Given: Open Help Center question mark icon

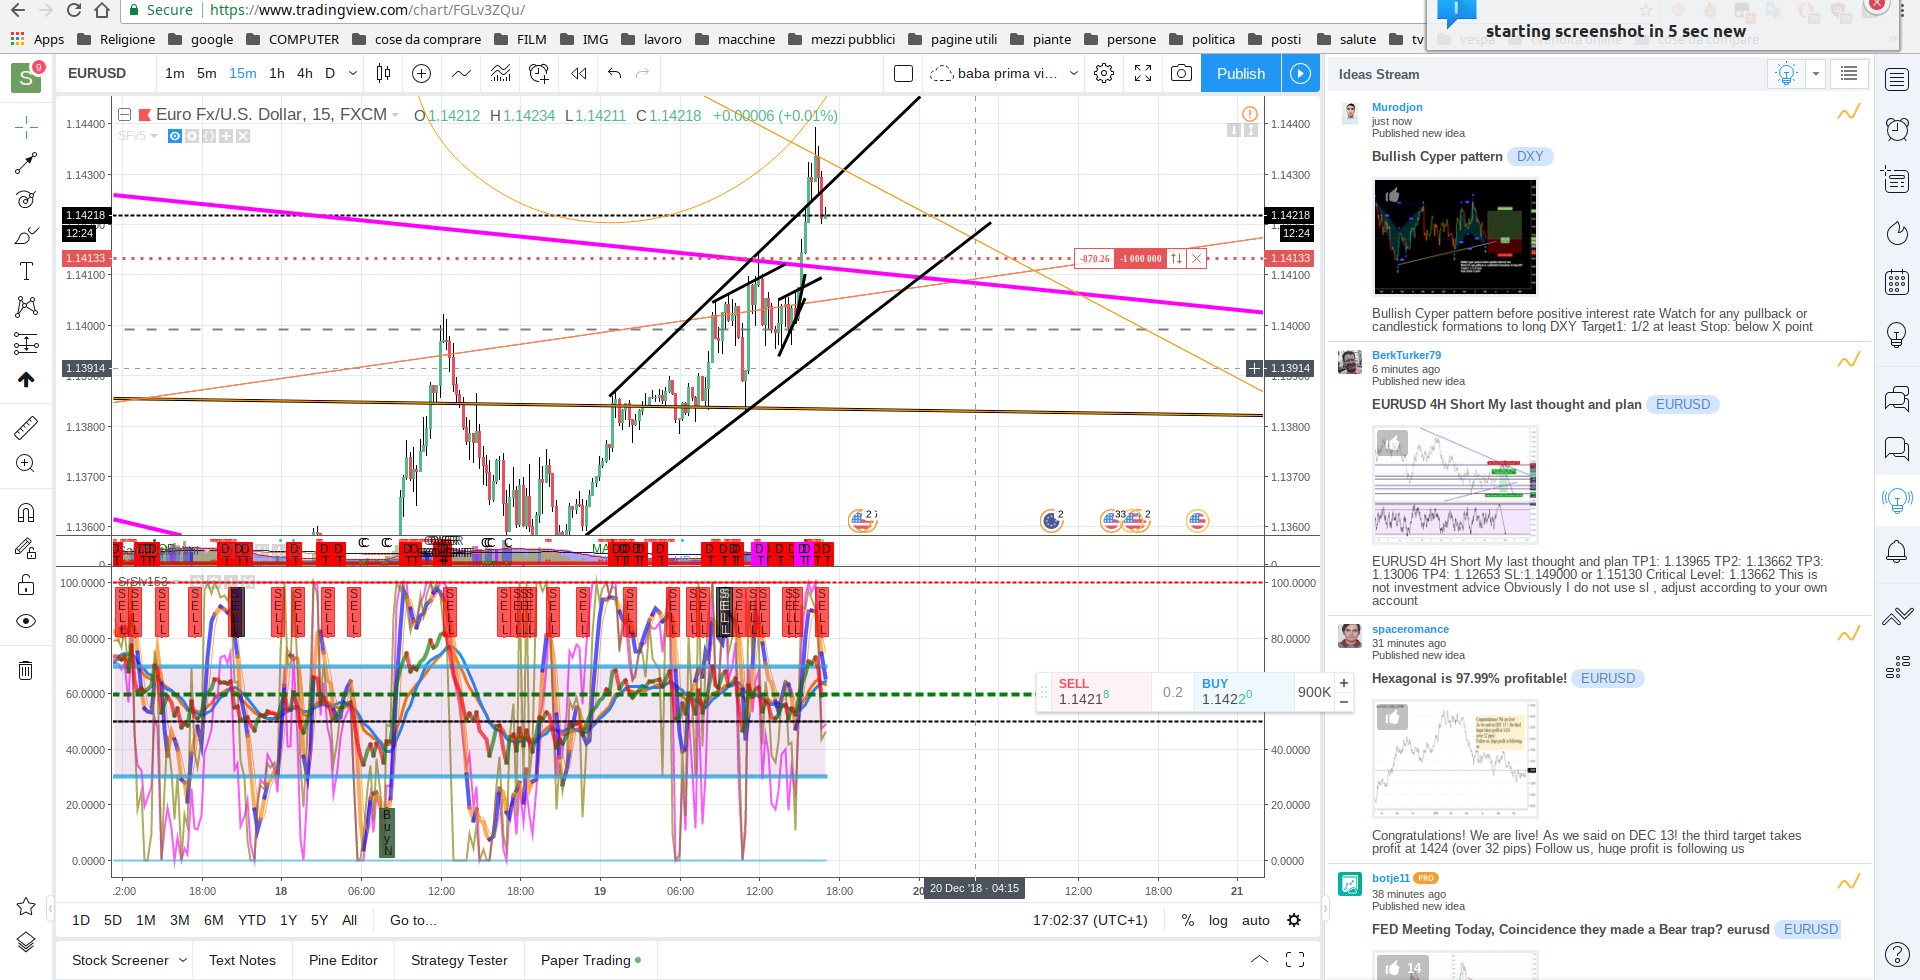Looking at the screenshot, I should click(1897, 955).
